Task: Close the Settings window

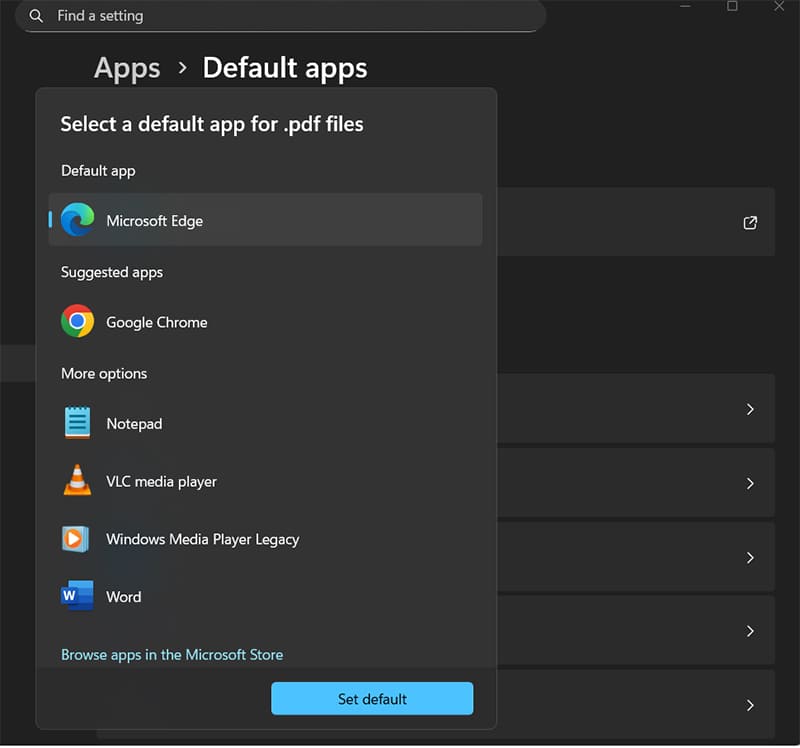Action: pos(779,6)
